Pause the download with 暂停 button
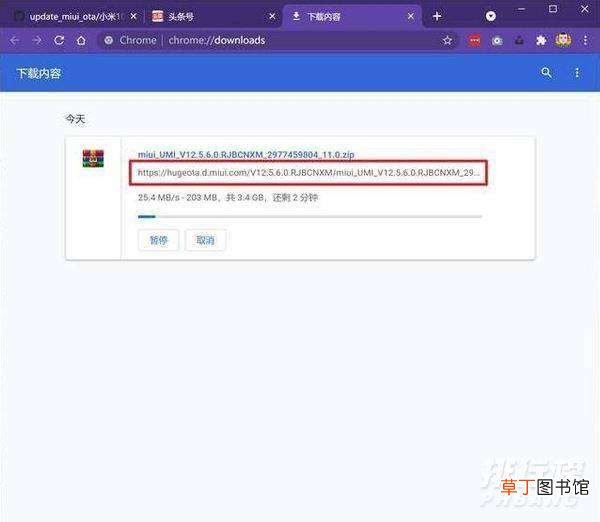The height and width of the screenshot is (522, 600). click(x=158, y=240)
